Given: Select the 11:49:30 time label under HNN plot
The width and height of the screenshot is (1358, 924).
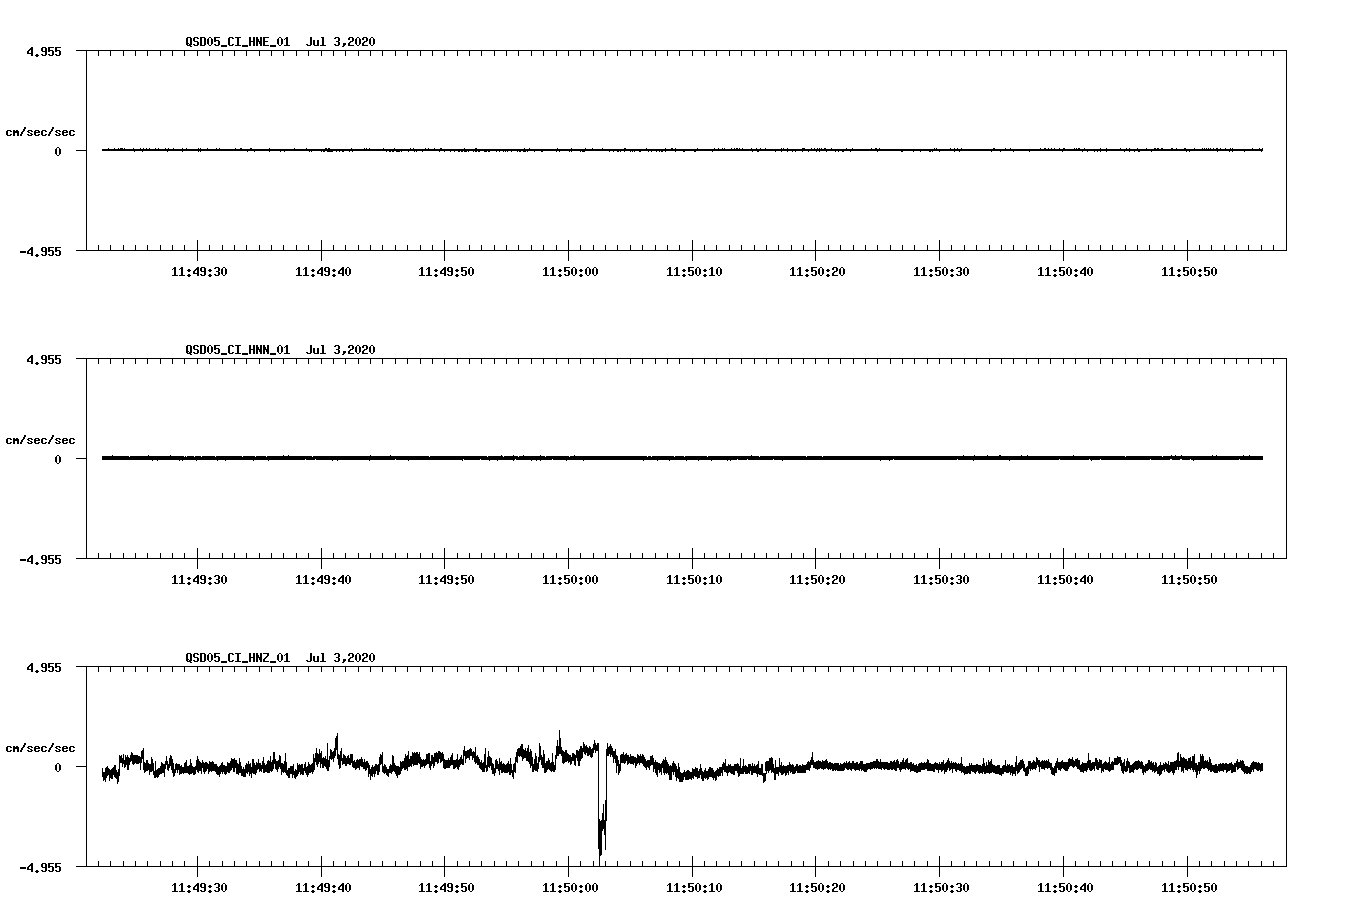Looking at the screenshot, I should [198, 580].
